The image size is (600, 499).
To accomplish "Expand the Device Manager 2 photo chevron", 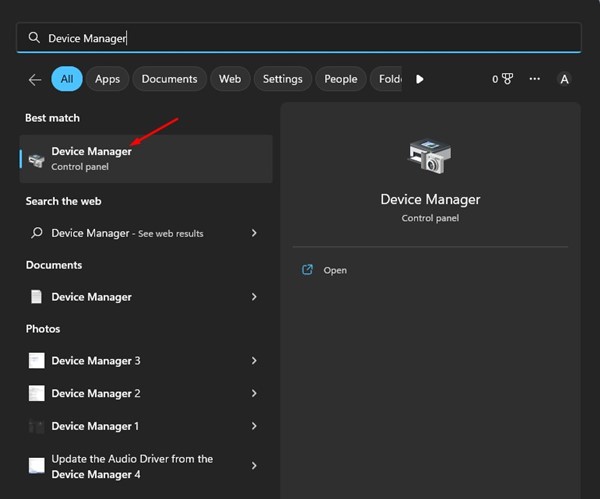I will (x=254, y=394).
